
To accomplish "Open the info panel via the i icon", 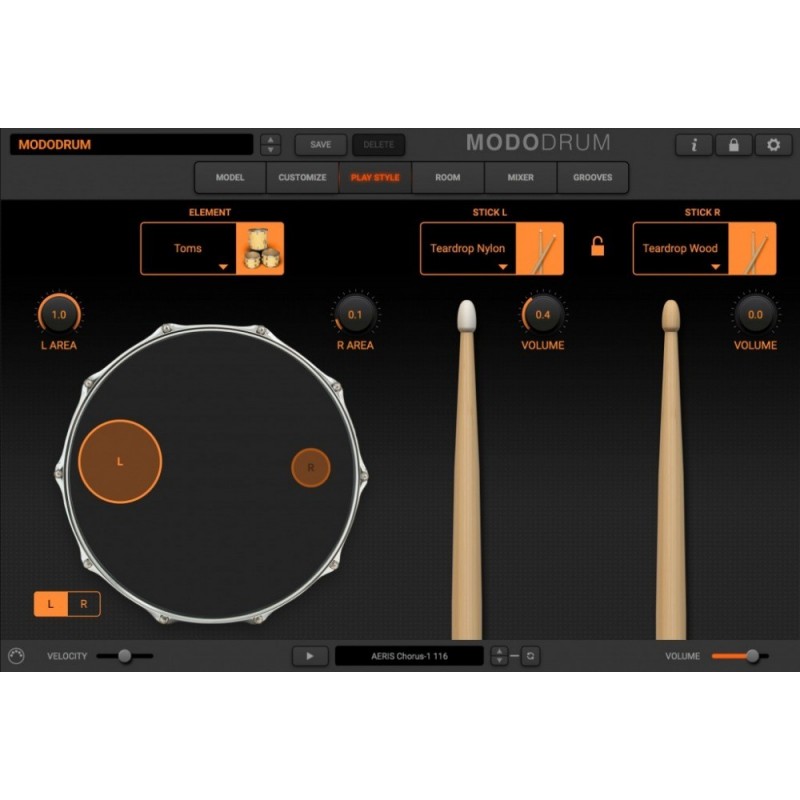I will 693,144.
